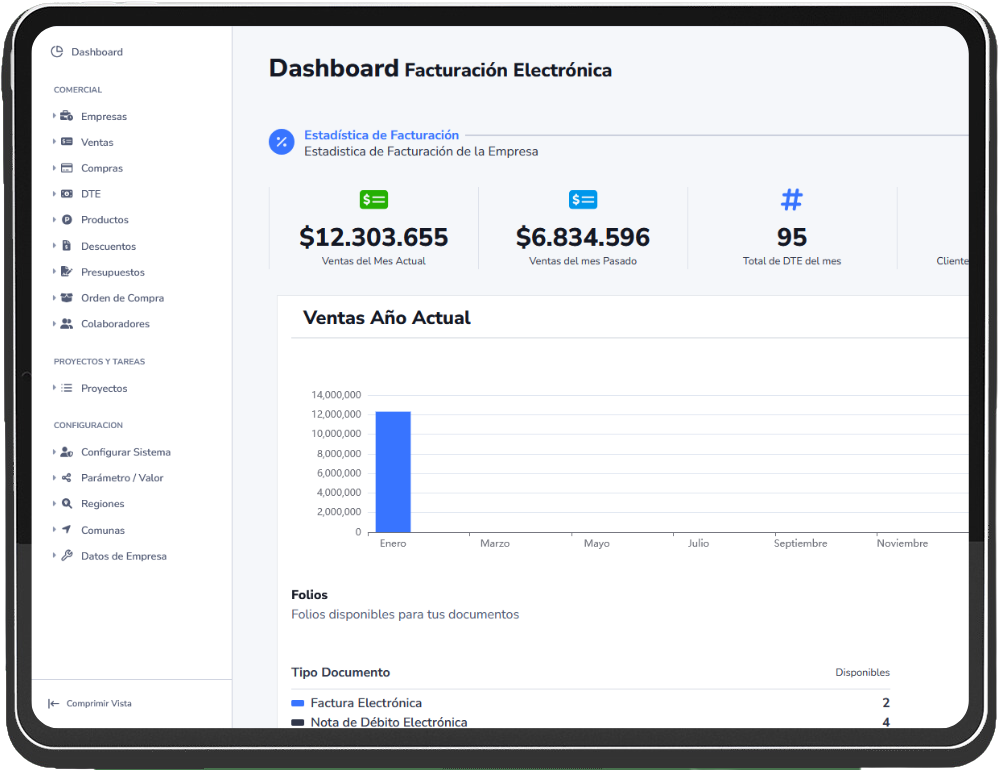Click the blue Enero bar in chart
Screen dimensions: 1000x770
(393, 471)
